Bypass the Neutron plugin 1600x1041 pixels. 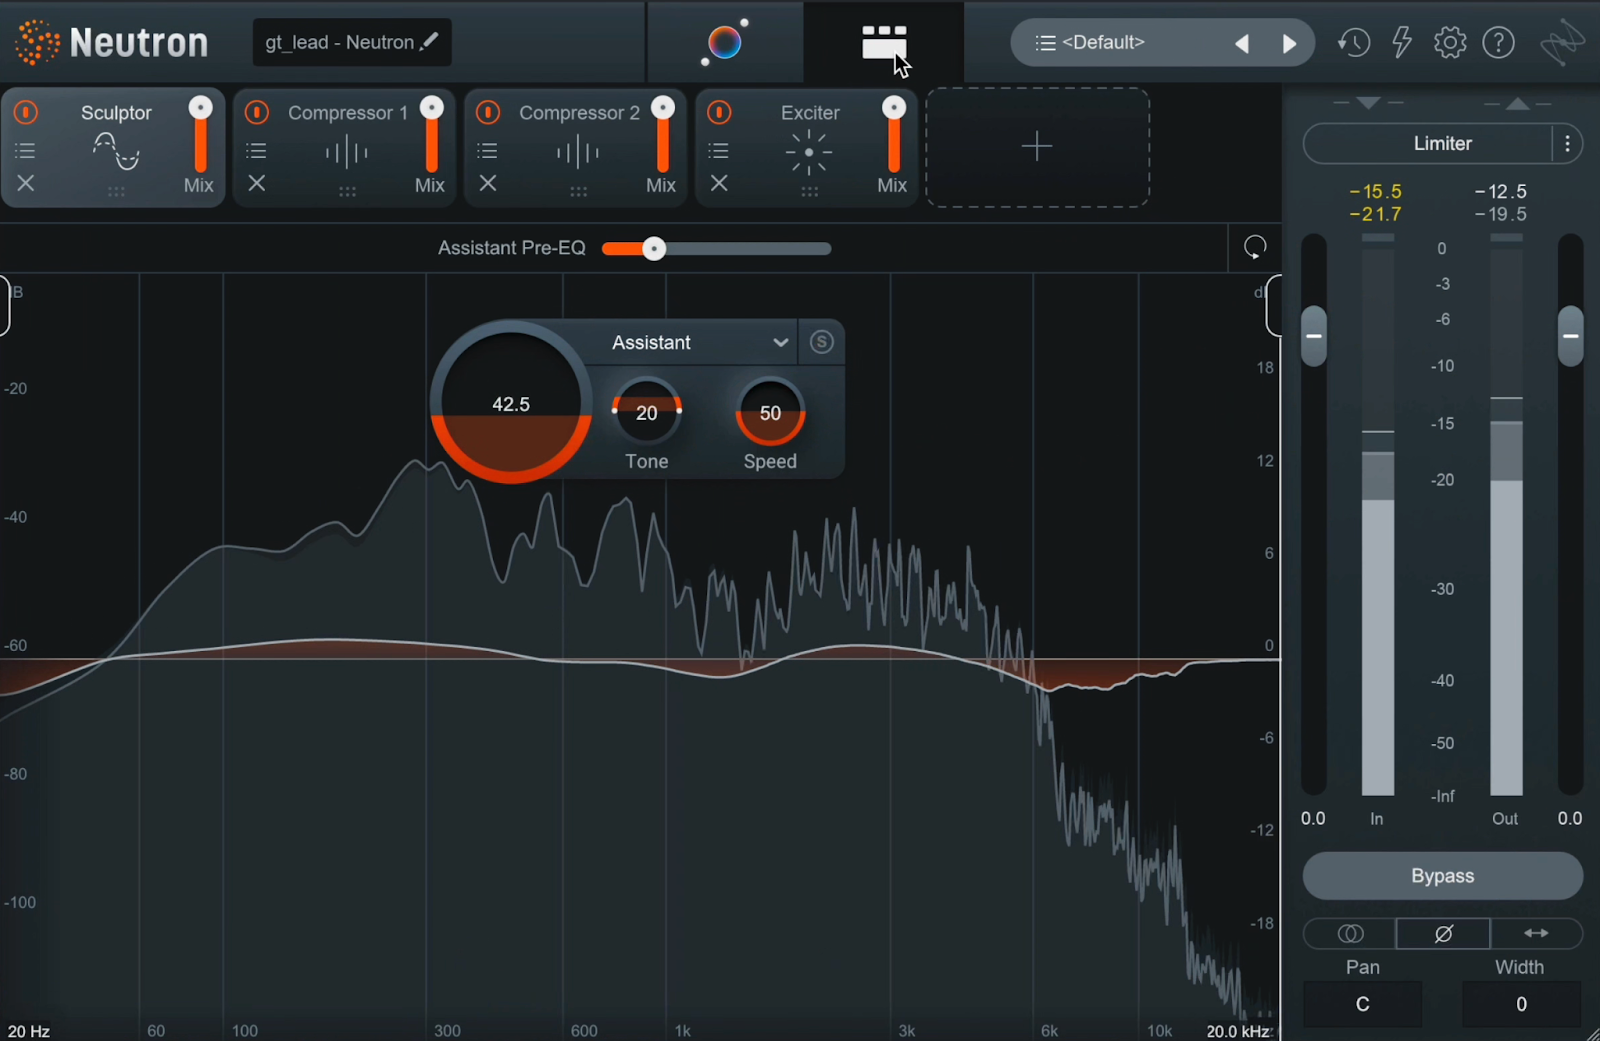1442,876
